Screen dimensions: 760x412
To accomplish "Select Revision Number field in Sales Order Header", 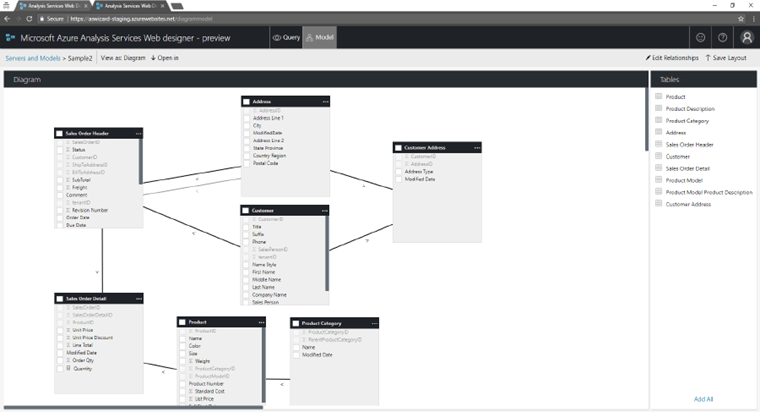I will point(90,210).
